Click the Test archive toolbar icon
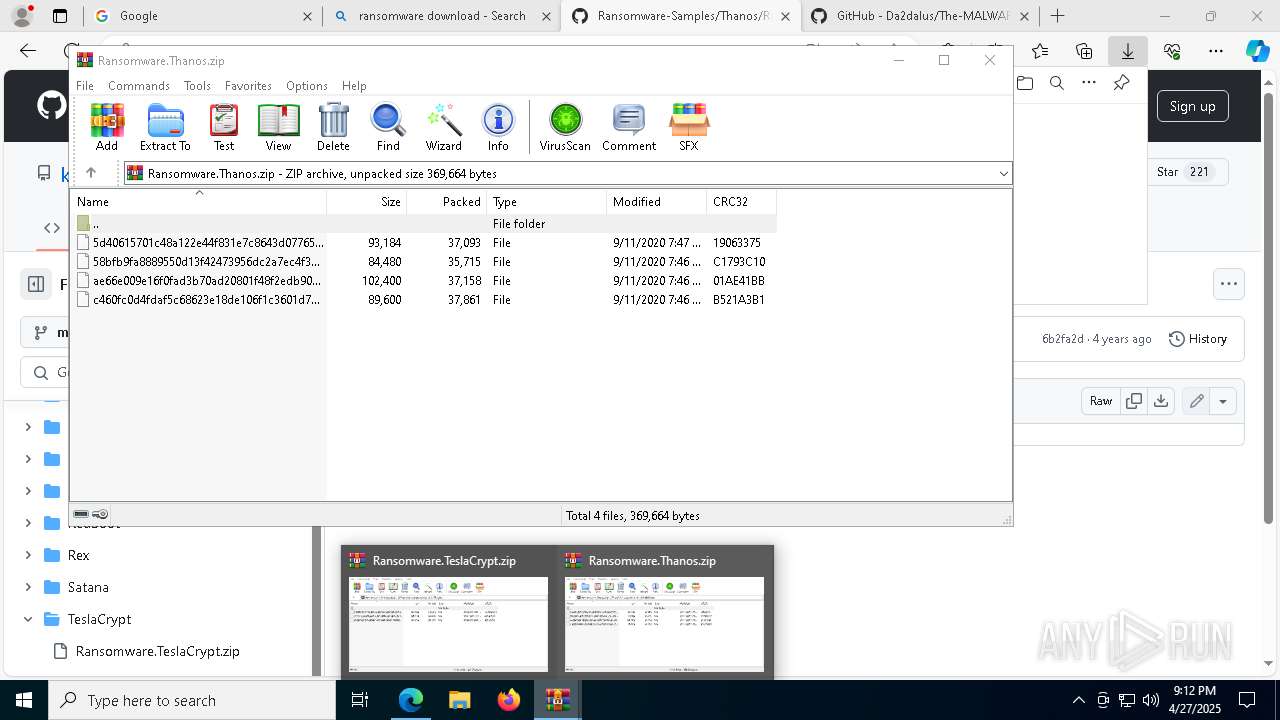The height and width of the screenshot is (720, 1280). tap(224, 127)
